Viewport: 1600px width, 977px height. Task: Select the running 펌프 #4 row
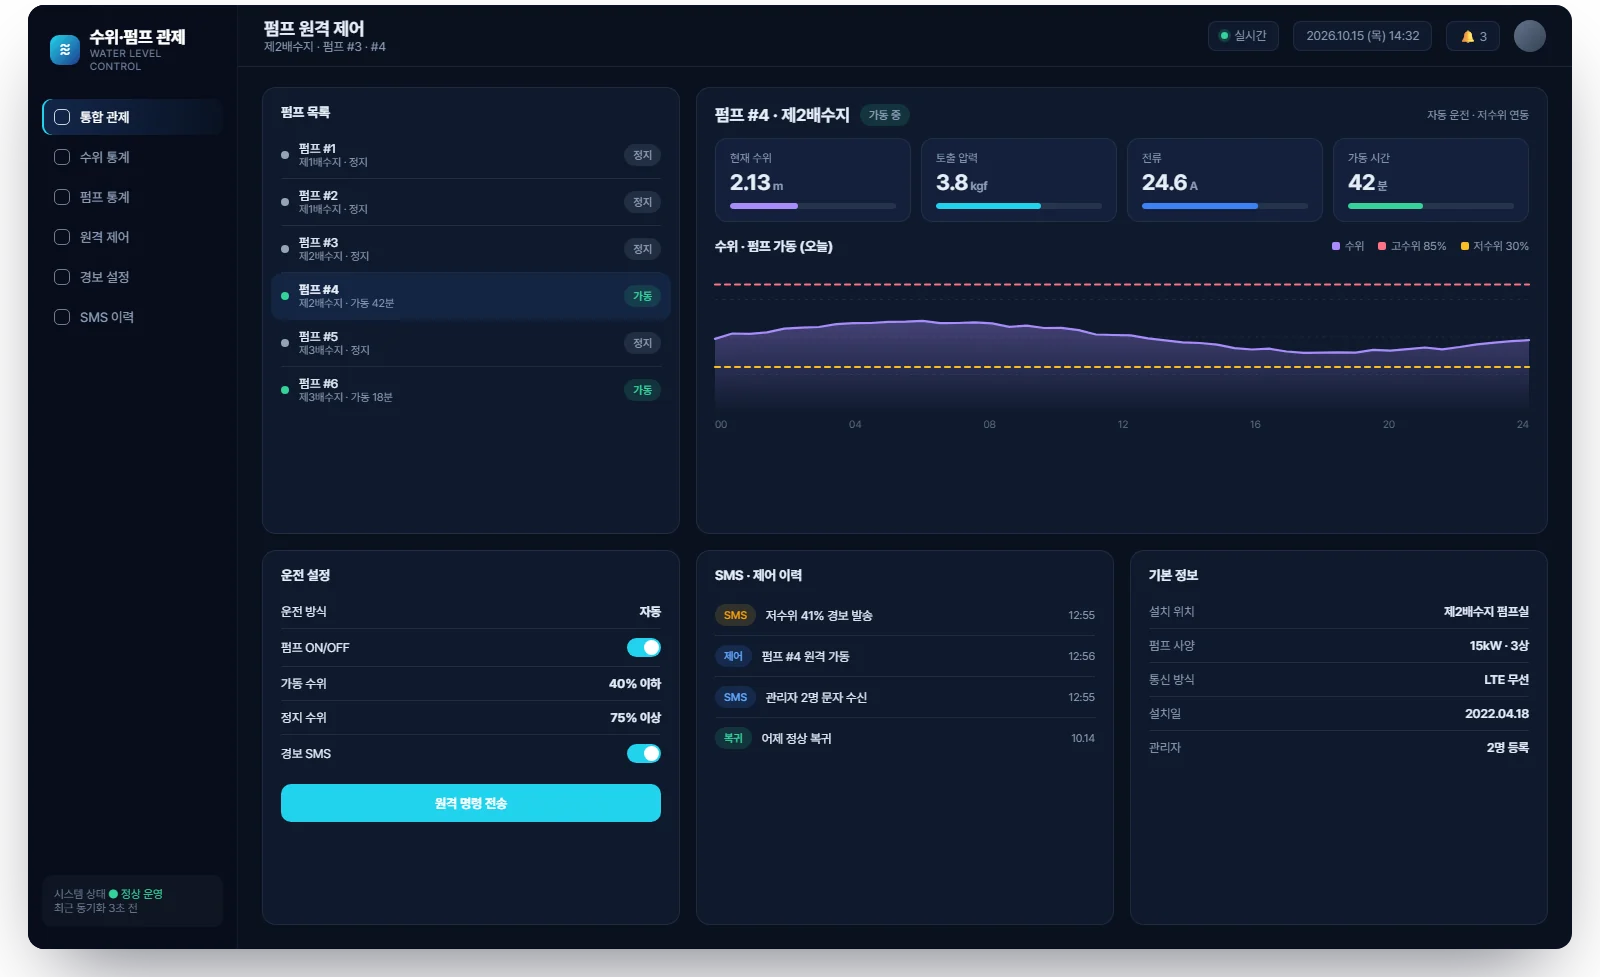[x=471, y=296]
